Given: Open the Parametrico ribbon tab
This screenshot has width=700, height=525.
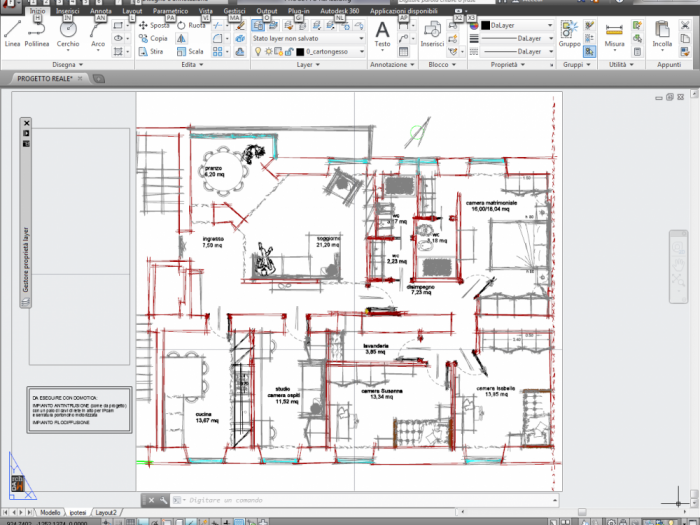Looking at the screenshot, I should tap(171, 11).
